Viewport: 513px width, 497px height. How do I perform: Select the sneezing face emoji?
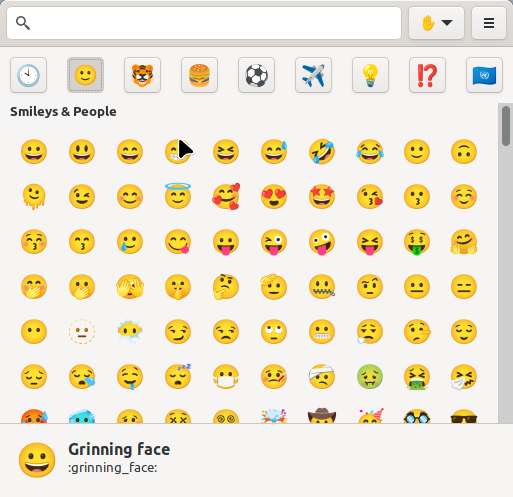click(464, 377)
